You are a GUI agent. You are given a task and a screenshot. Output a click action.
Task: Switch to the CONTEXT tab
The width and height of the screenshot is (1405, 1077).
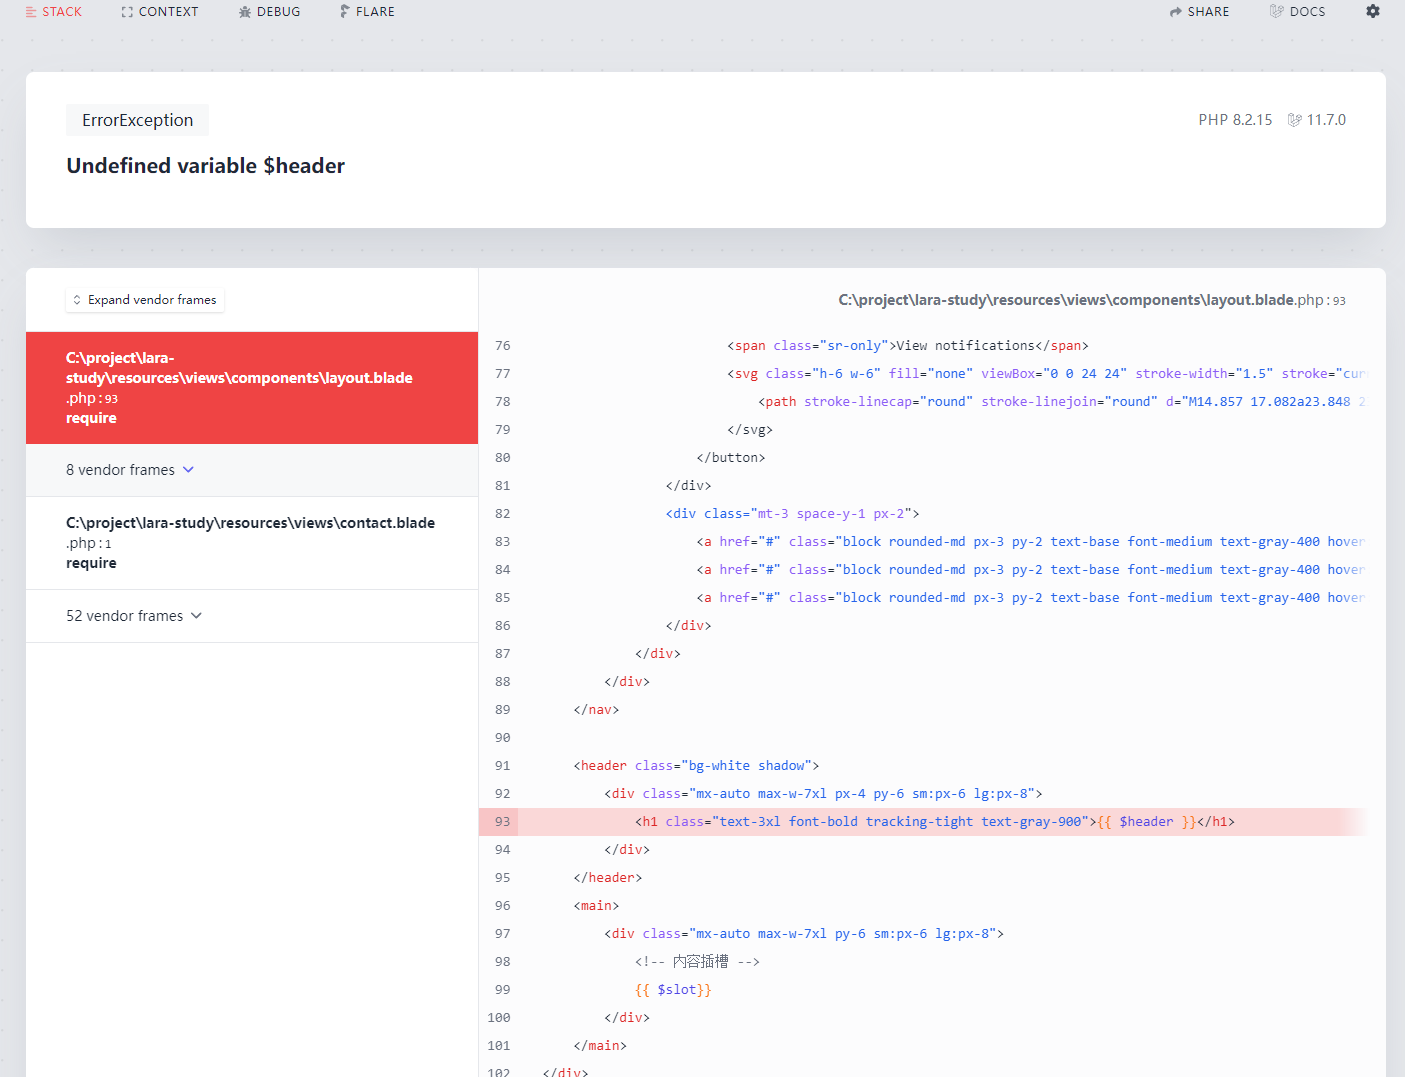click(x=160, y=12)
